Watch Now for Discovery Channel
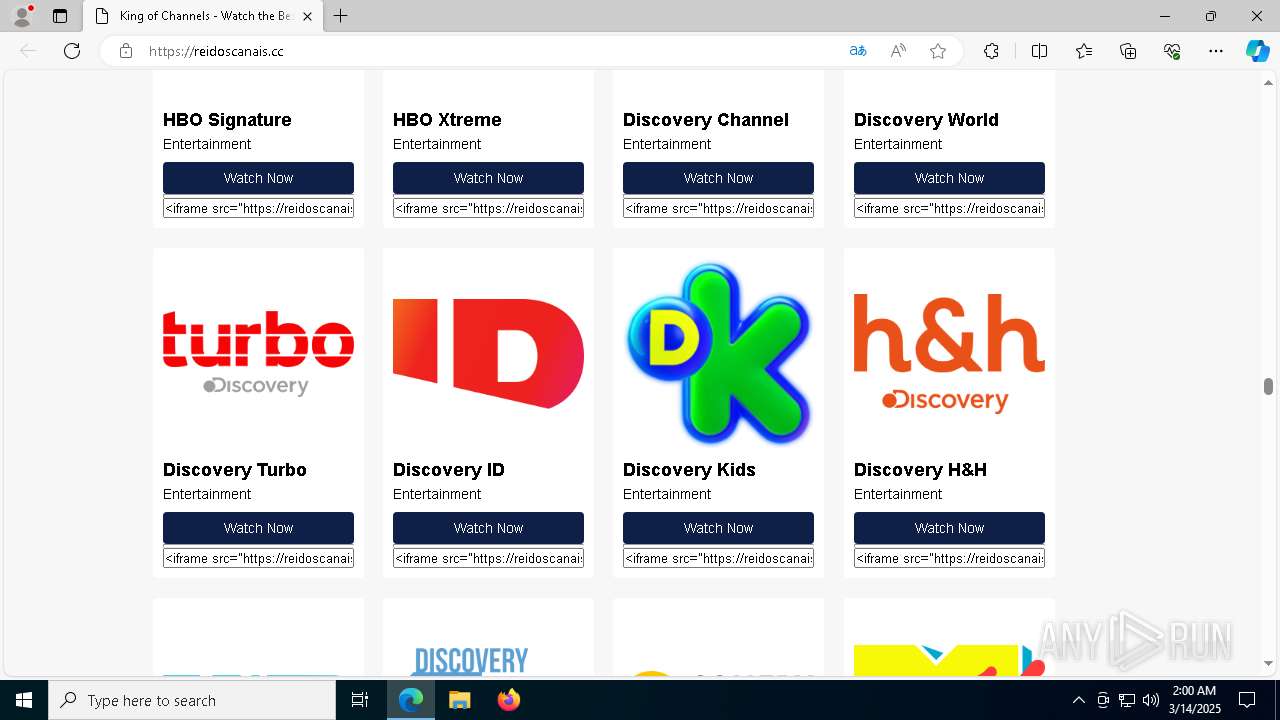 718,178
